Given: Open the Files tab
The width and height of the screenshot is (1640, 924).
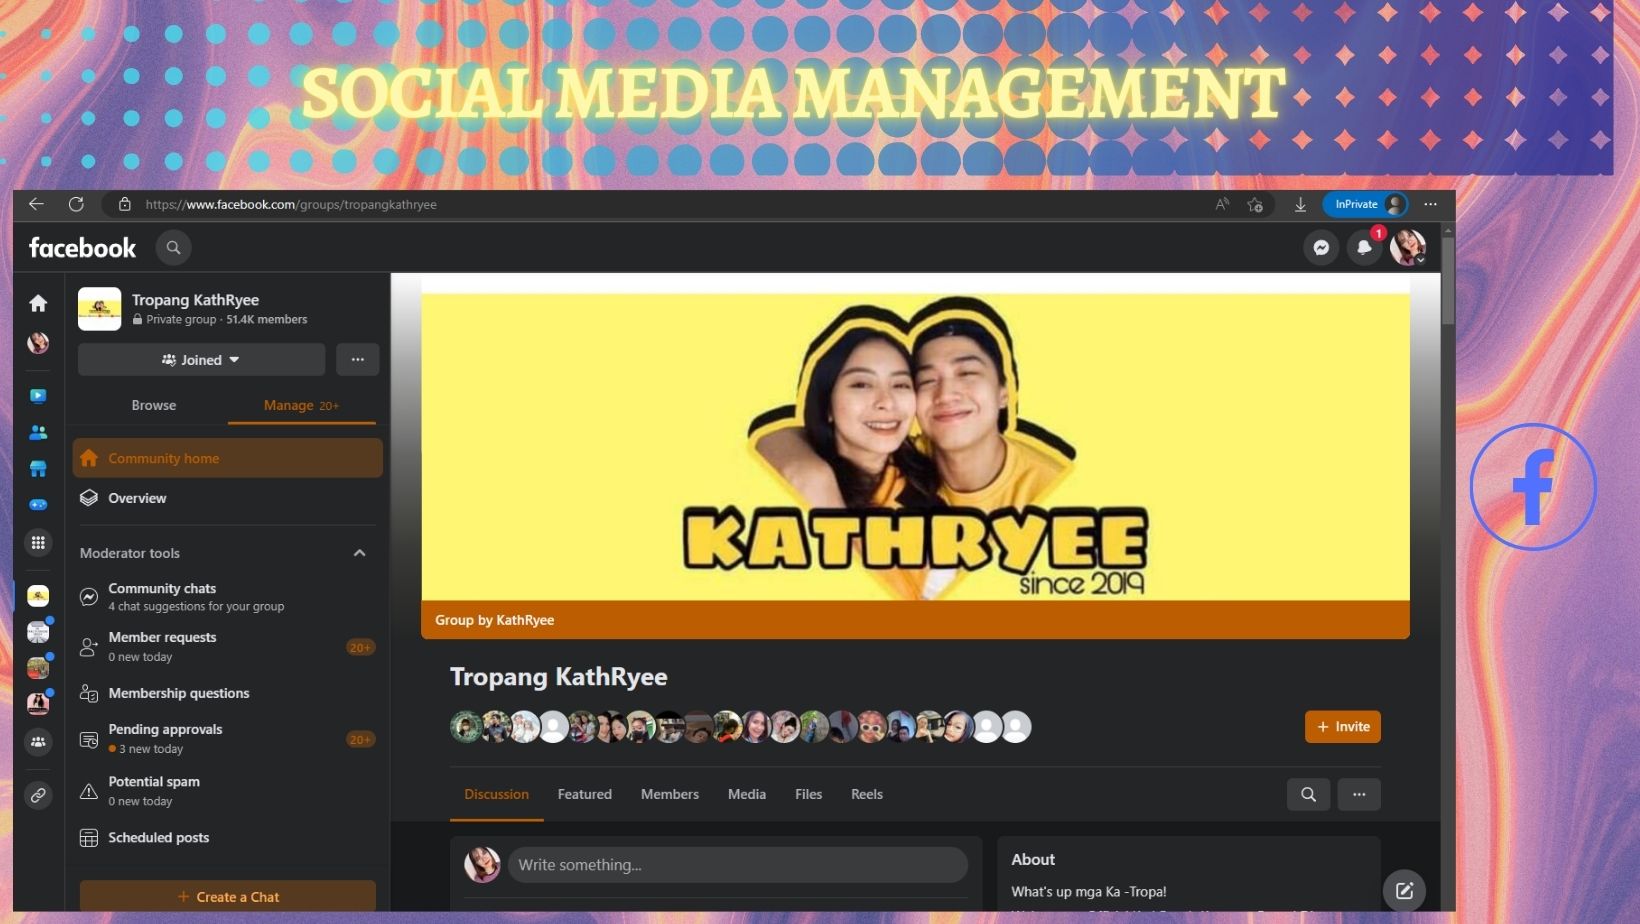Looking at the screenshot, I should click(x=809, y=794).
